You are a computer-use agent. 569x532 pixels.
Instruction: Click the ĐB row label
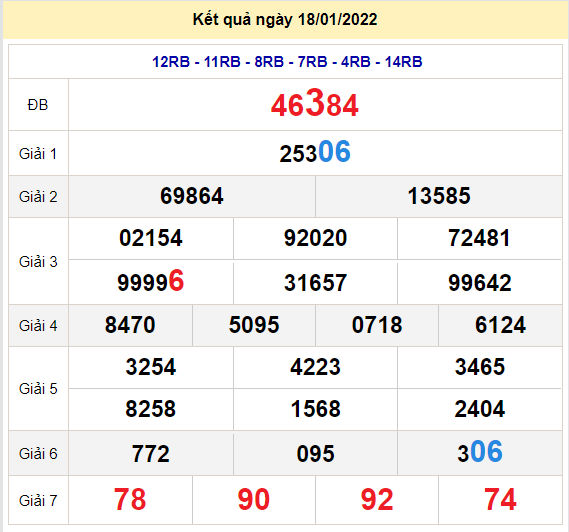coord(38,105)
